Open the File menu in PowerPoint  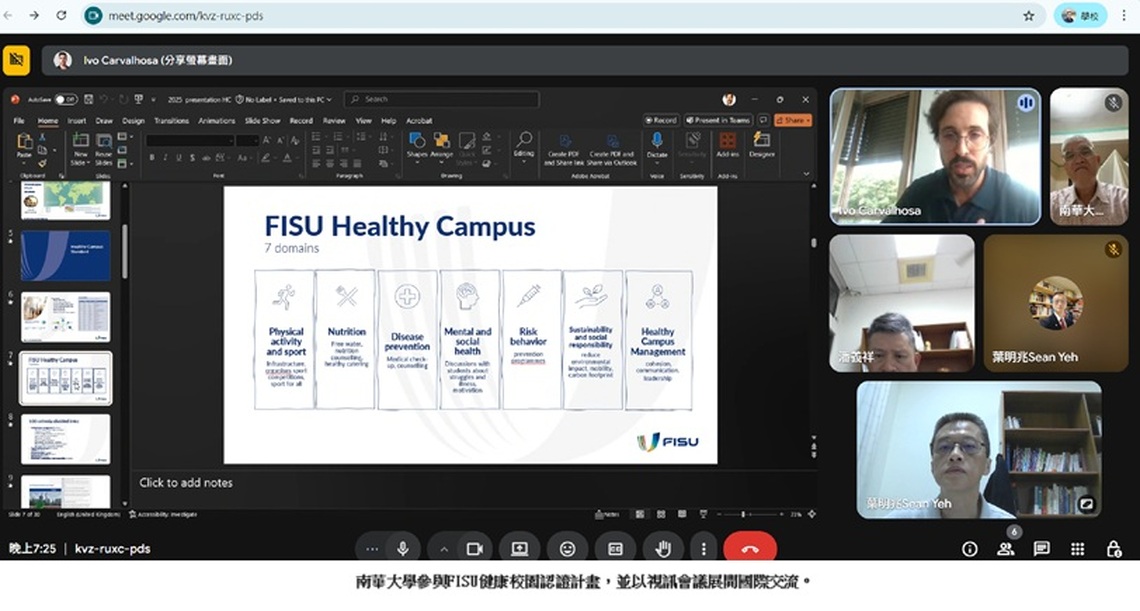click(x=19, y=121)
